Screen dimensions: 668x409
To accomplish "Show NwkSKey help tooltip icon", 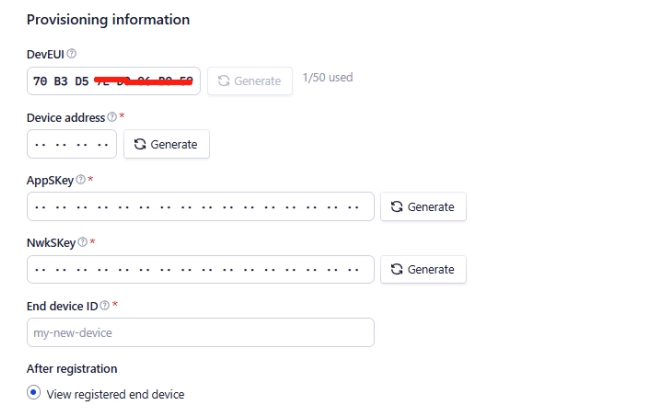I will tap(83, 242).
